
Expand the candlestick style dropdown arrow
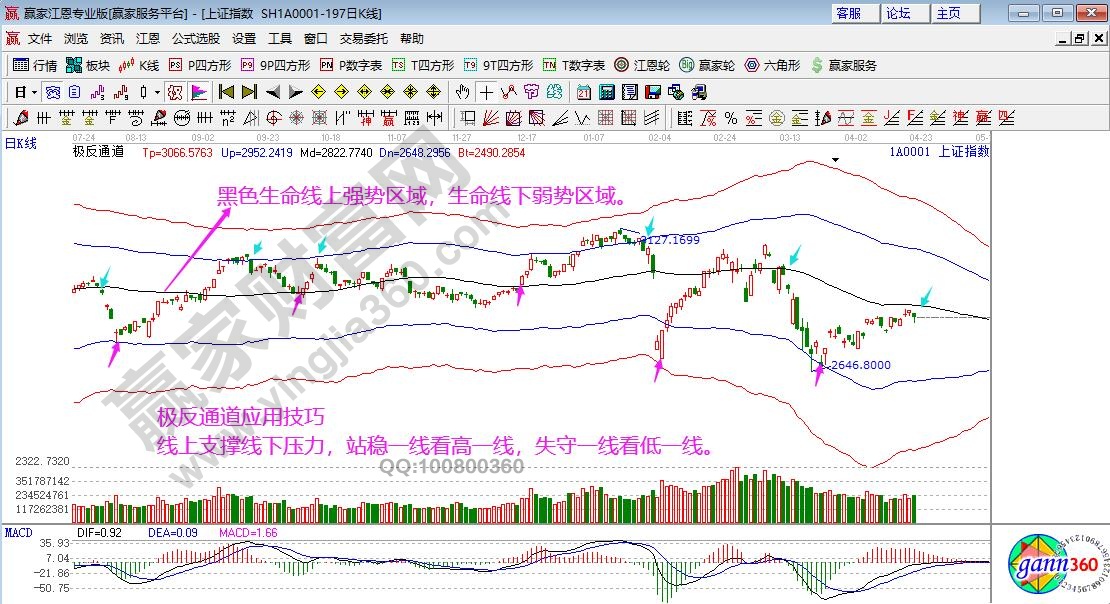[157, 92]
